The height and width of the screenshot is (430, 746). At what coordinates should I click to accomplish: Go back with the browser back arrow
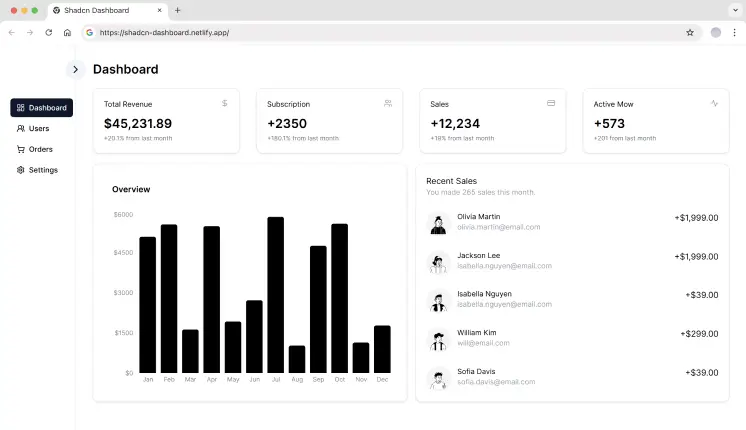point(12,32)
